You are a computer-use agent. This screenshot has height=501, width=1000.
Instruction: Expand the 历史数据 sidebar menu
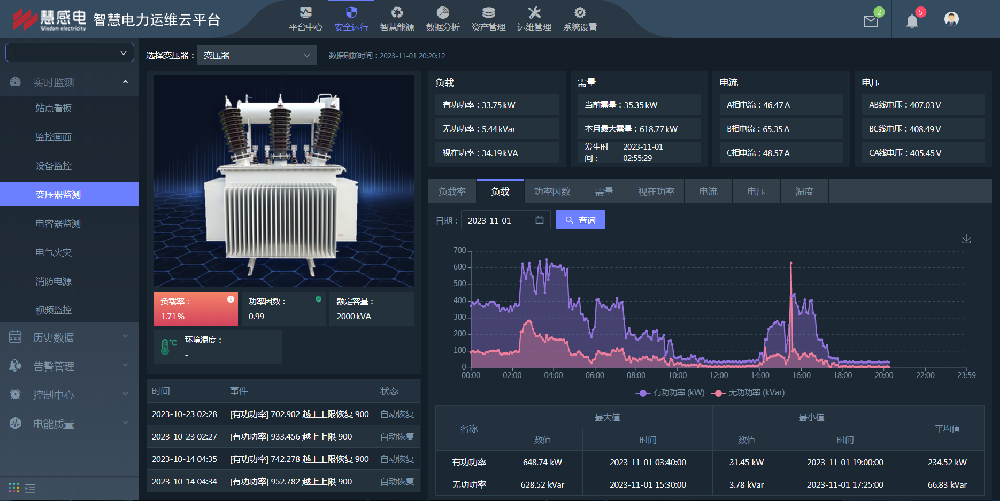(x=69, y=338)
